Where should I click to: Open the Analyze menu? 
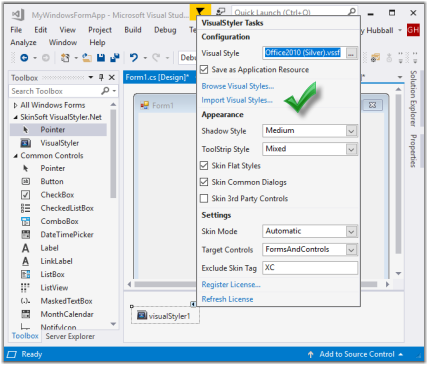tap(23, 43)
